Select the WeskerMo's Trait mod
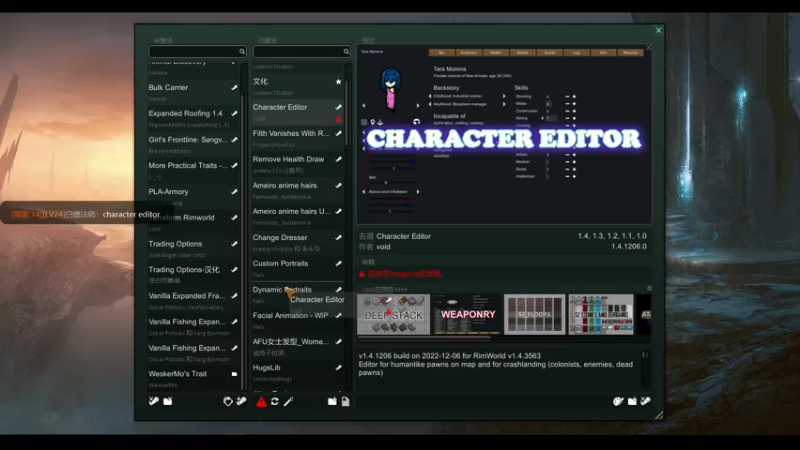 coord(193,378)
